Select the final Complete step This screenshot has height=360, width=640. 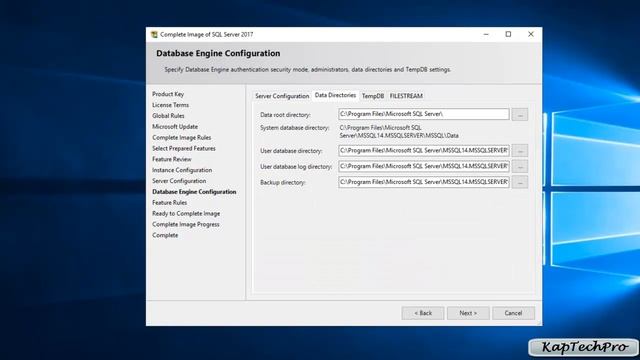click(165, 235)
